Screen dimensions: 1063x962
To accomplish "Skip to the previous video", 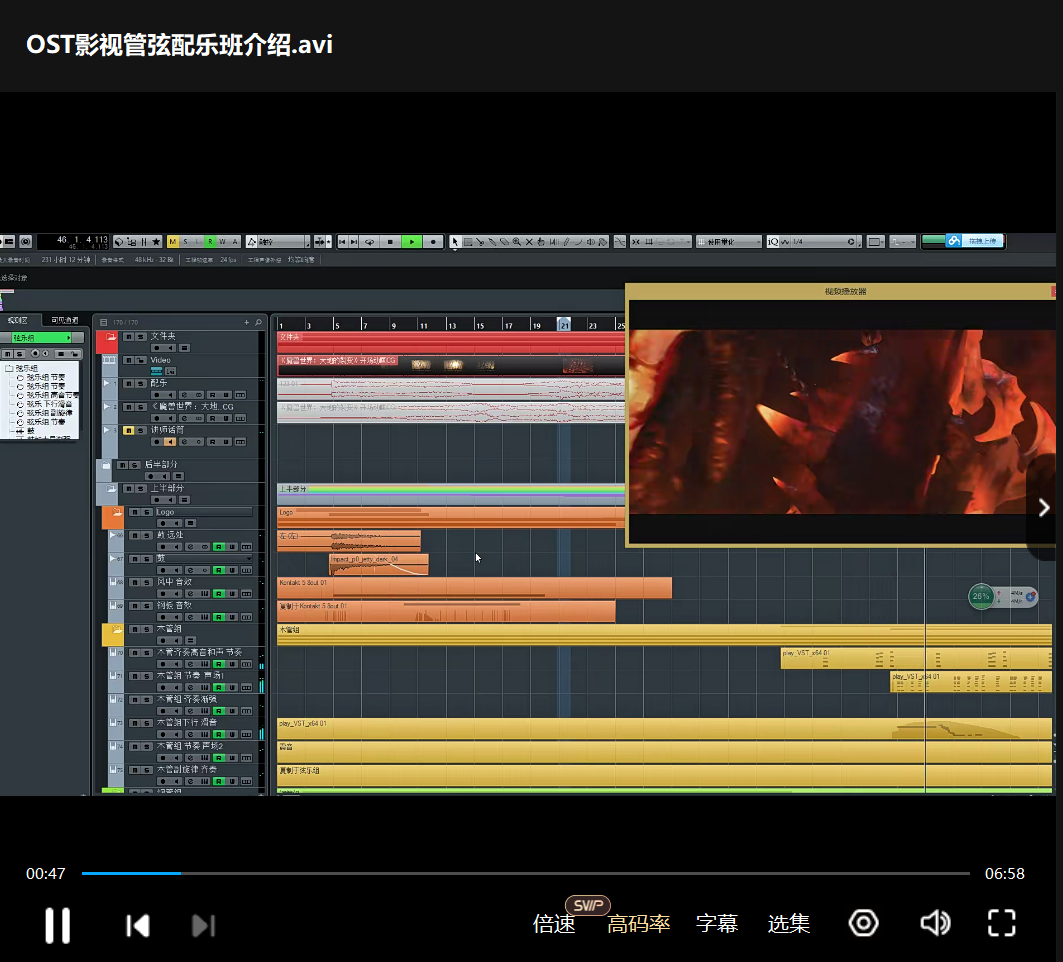I will pos(138,925).
